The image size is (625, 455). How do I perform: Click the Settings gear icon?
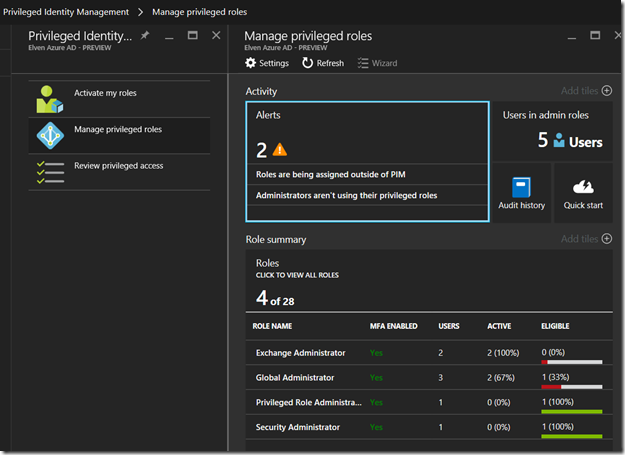[251, 63]
